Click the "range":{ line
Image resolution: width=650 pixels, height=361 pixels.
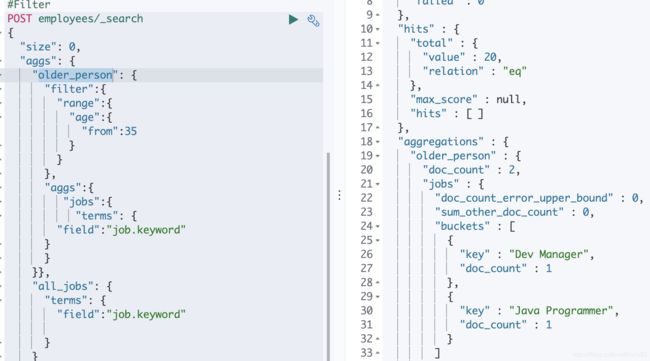pos(85,103)
